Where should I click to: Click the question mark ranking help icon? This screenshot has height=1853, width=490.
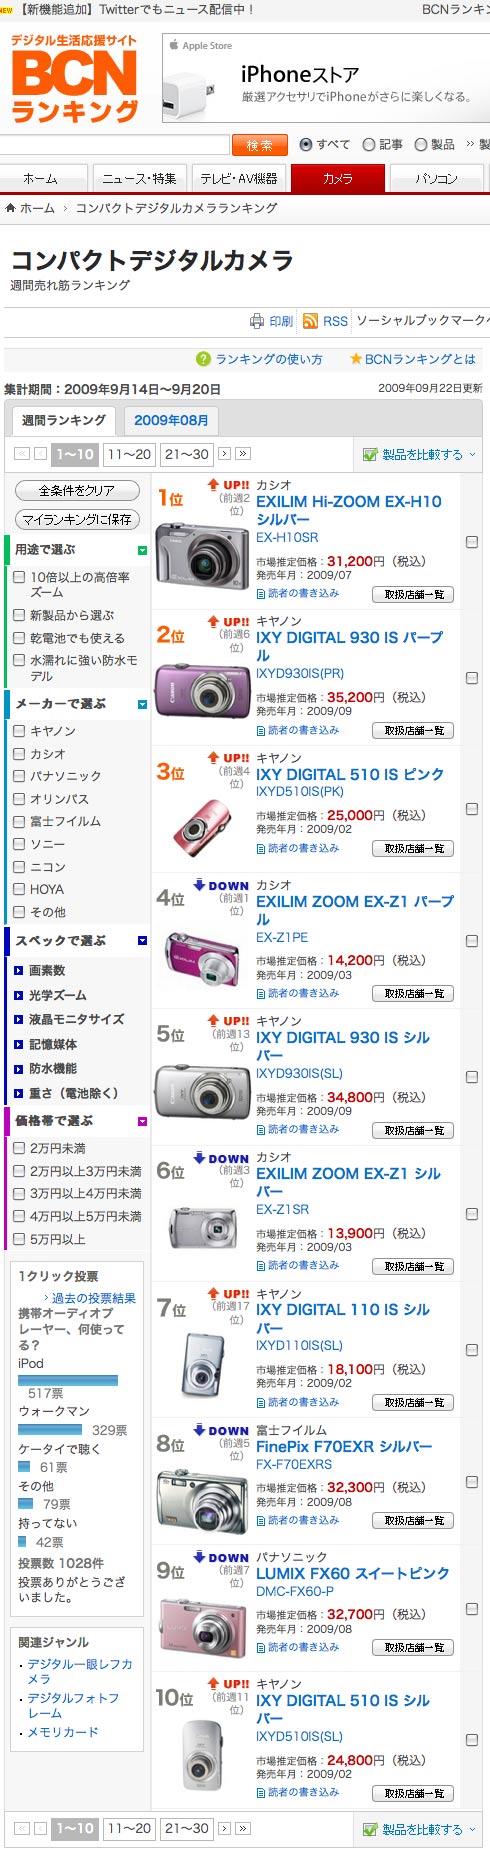[x=203, y=359]
